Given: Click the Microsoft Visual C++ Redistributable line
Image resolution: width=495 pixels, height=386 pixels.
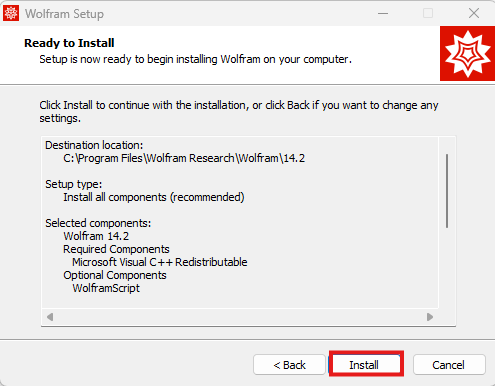Looking at the screenshot, I should pyautogui.click(x=160, y=262).
